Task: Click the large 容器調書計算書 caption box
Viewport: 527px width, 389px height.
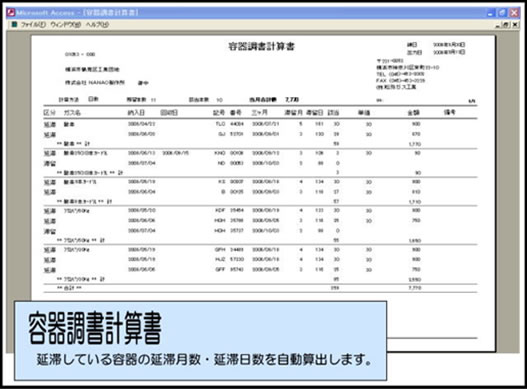Action: click(x=200, y=341)
